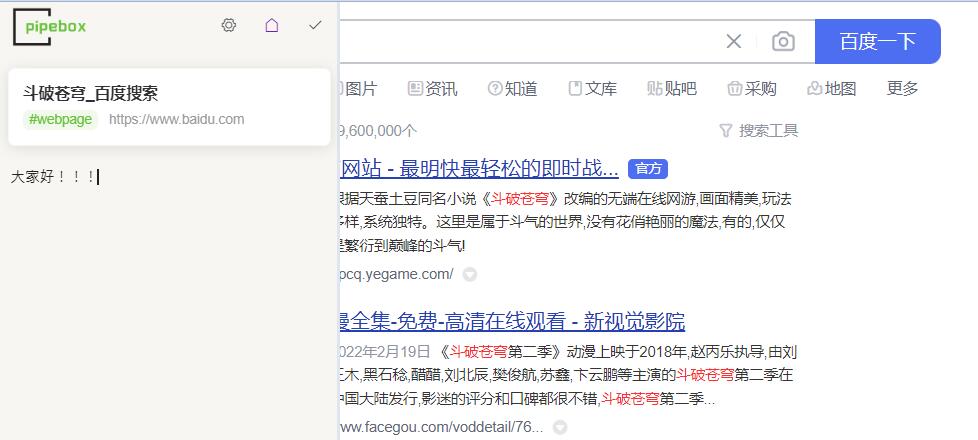The height and width of the screenshot is (440, 978).
Task: Switch to the 地图 tab
Action: (831, 89)
